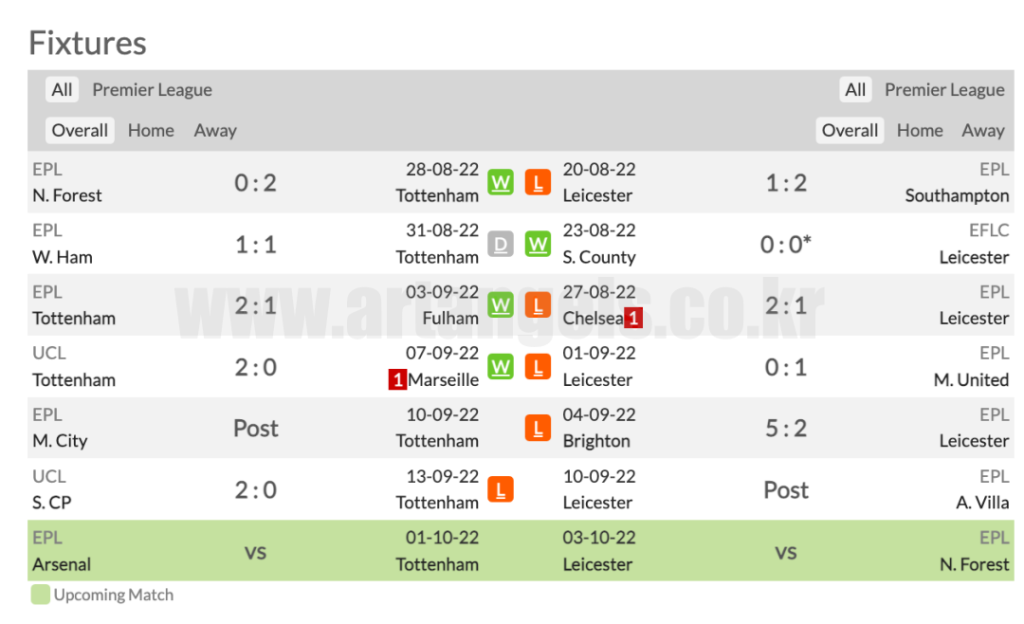Image resolution: width=1024 pixels, height=624 pixels.
Task: Switch left fixtures to the Home filter
Action: coord(151,130)
